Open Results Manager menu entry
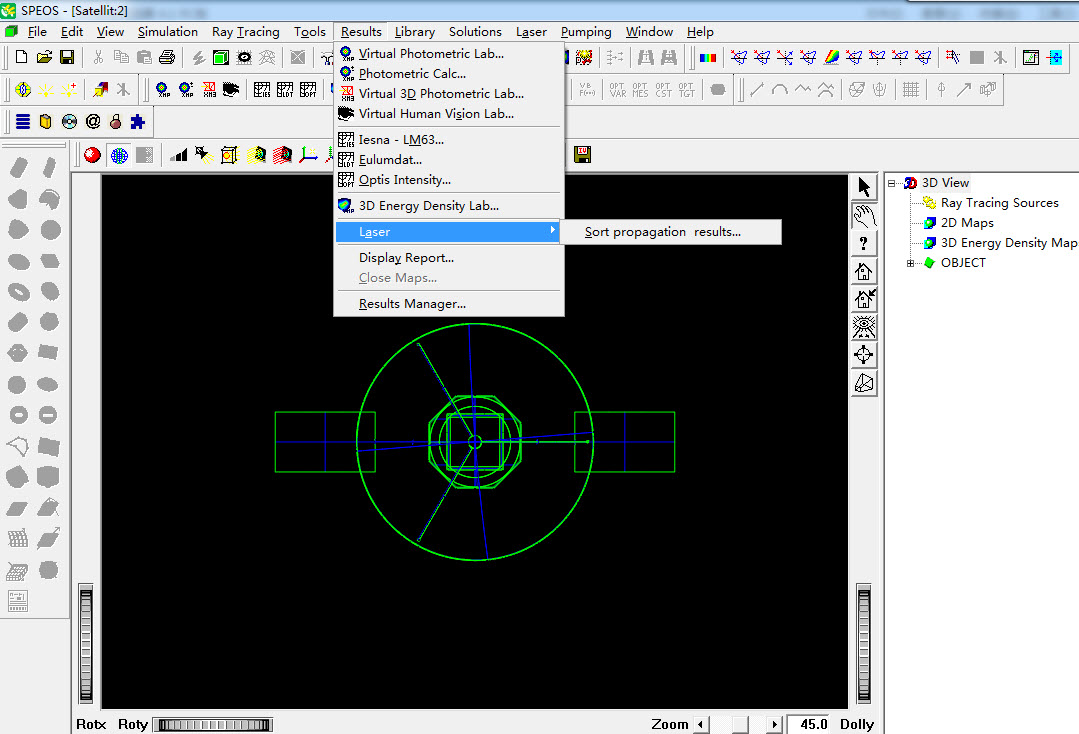 [449, 303]
